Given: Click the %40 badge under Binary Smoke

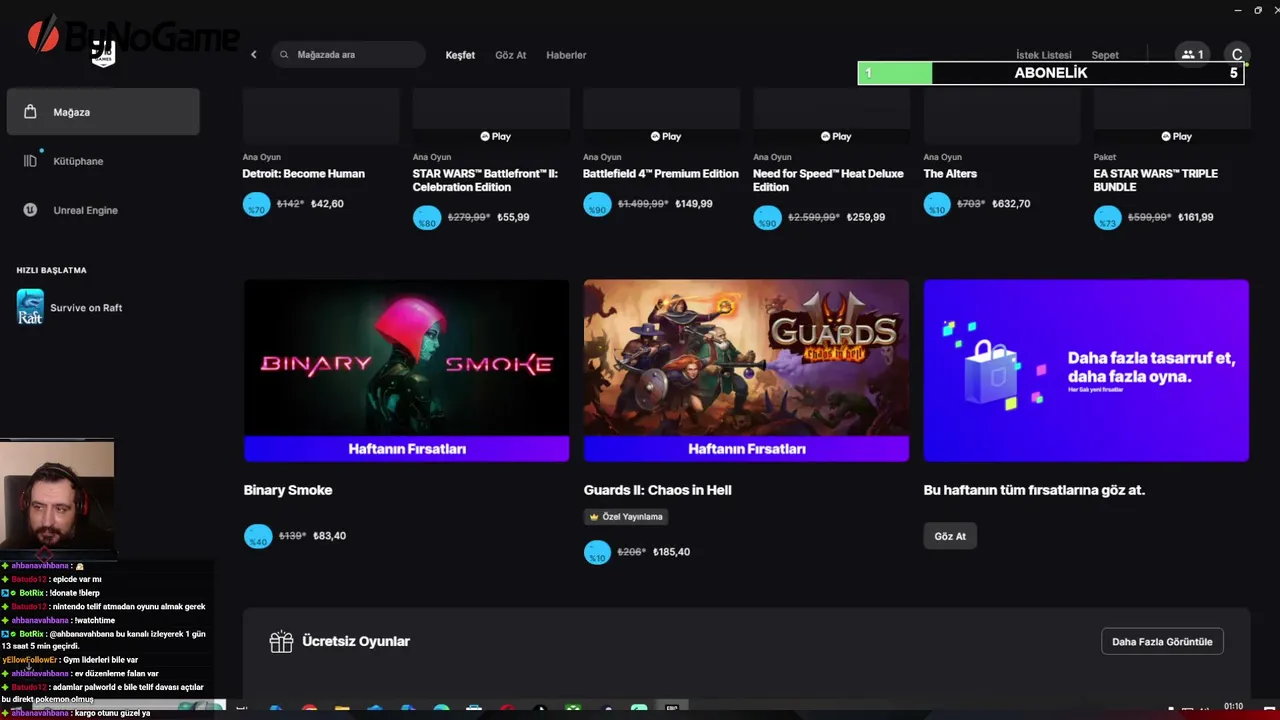Looking at the screenshot, I should tap(258, 537).
